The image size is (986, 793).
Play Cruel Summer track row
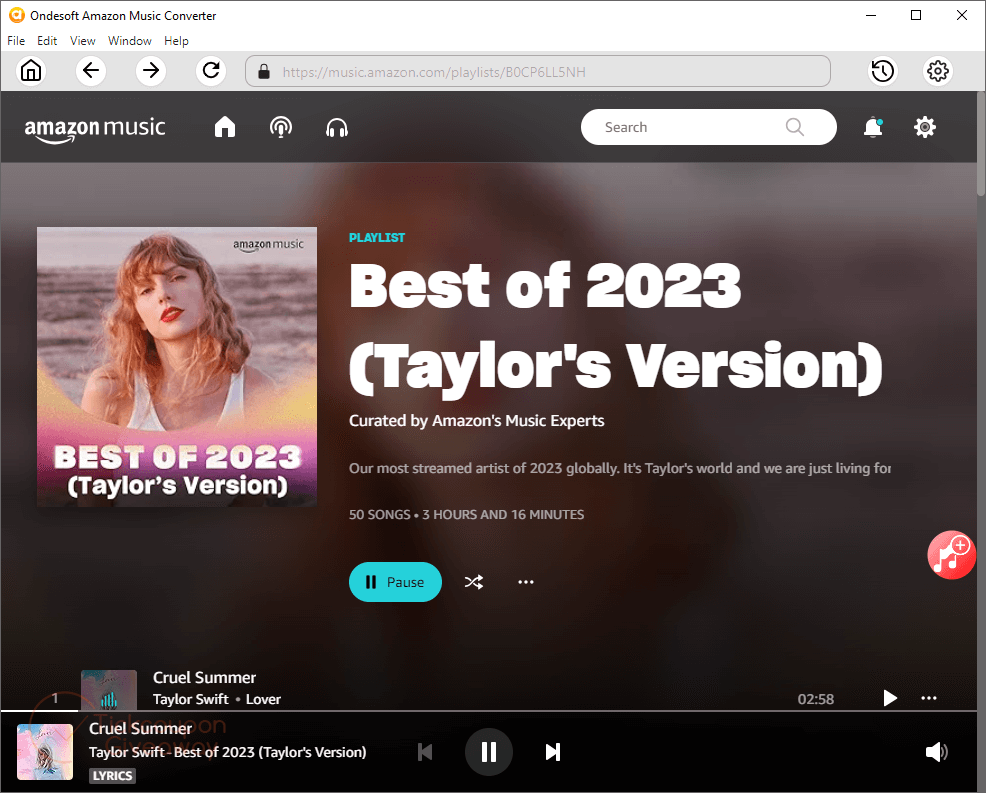coord(890,698)
